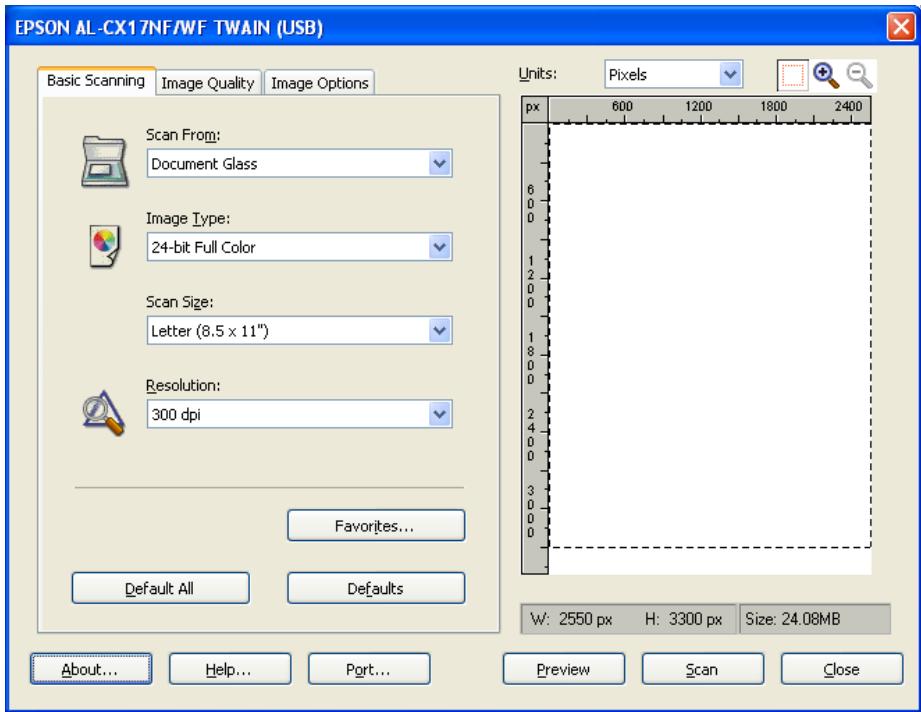The height and width of the screenshot is (712, 921).
Task: Open Help...
Action: [230, 669]
